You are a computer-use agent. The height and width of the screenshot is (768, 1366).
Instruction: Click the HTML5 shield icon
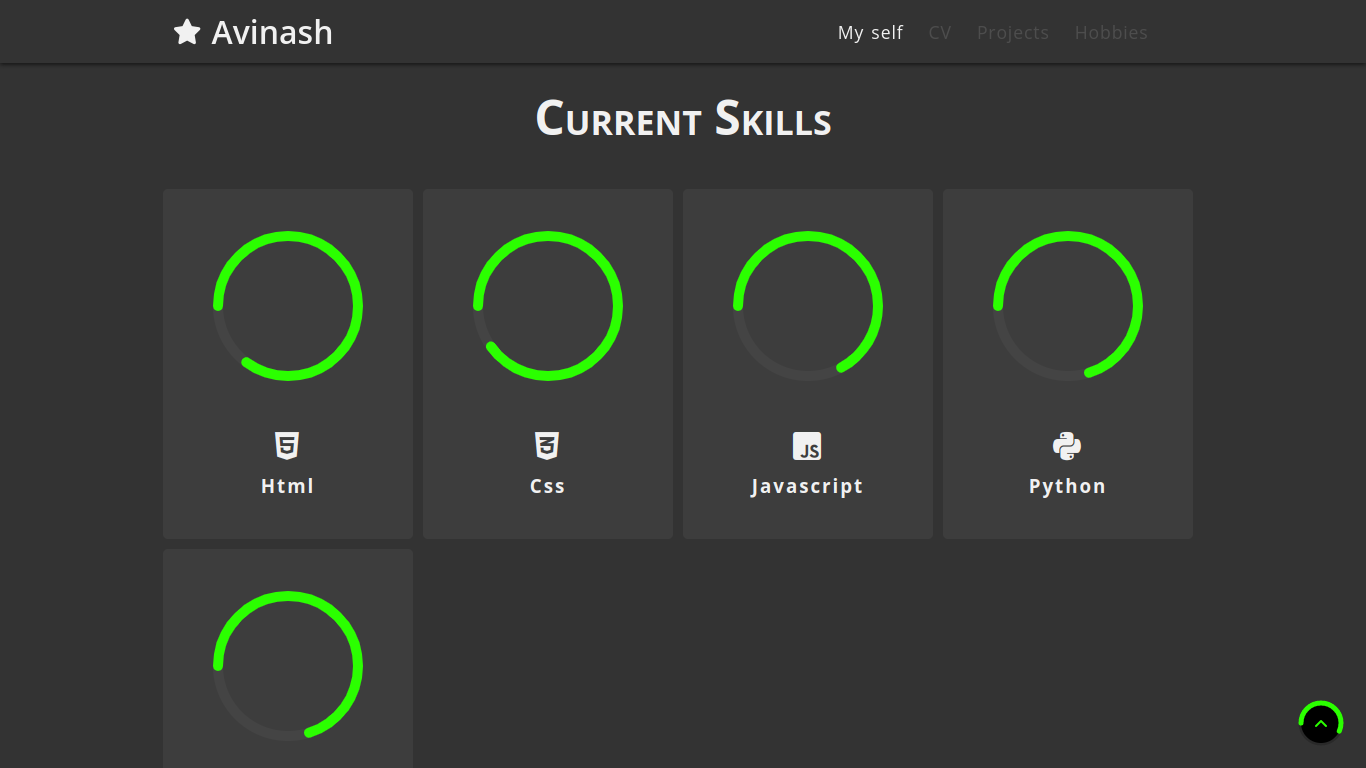click(x=287, y=446)
